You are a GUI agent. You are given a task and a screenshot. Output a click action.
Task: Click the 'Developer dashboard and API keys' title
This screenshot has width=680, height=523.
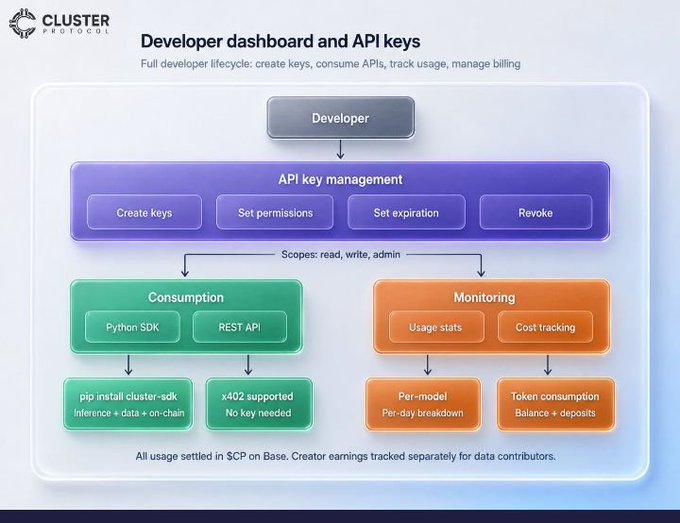point(281,41)
